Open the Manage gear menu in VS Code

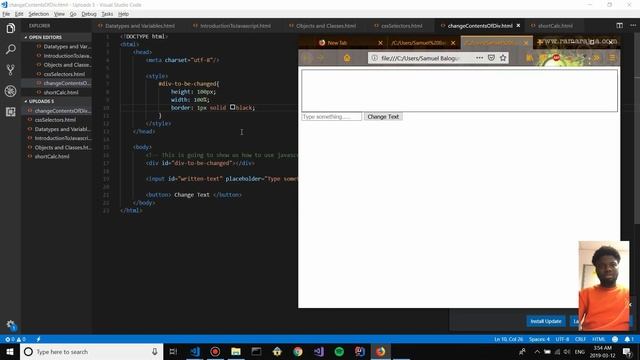click(x=11, y=325)
